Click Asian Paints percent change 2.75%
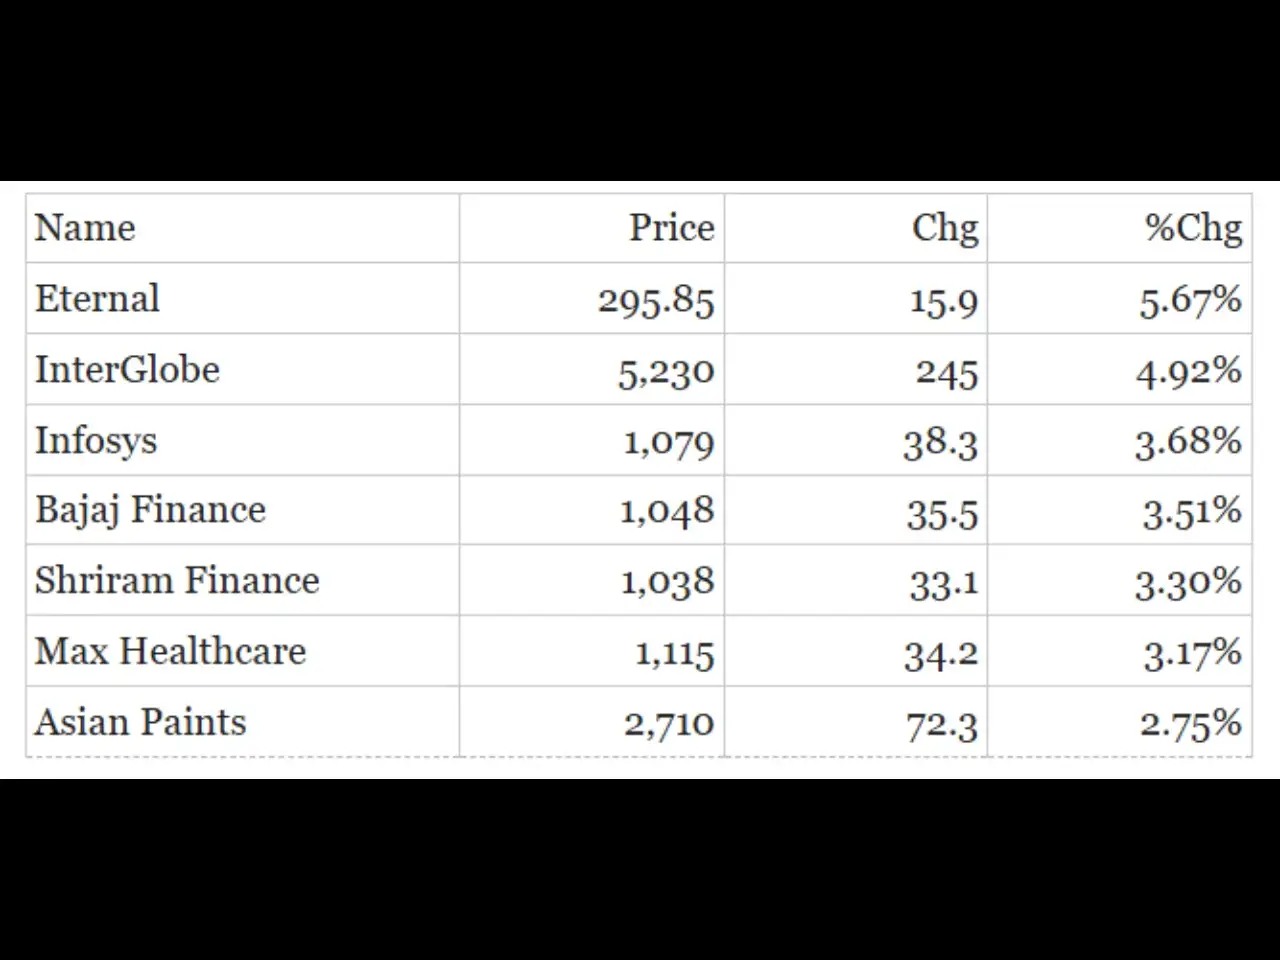Screen dimensions: 1280x960 [1191, 724]
